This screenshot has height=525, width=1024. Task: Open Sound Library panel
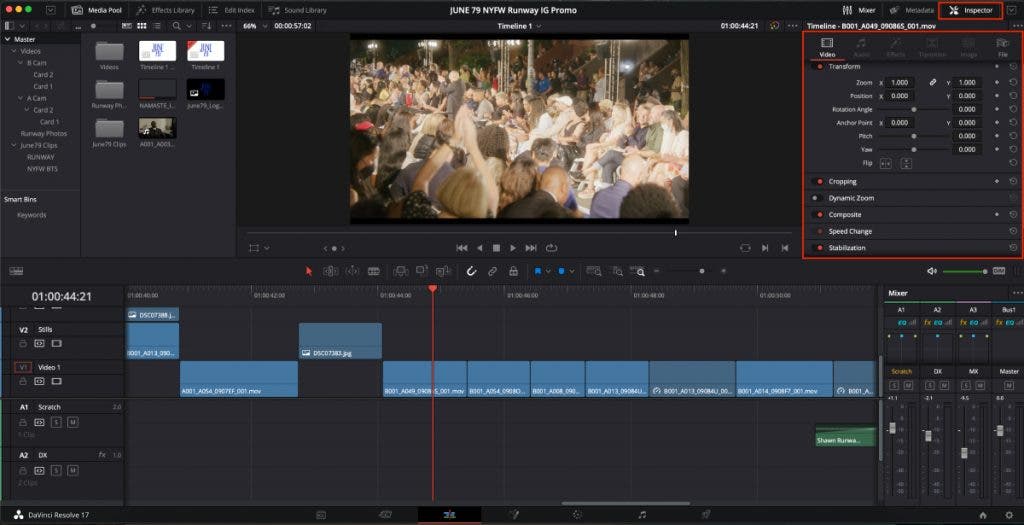point(298,10)
